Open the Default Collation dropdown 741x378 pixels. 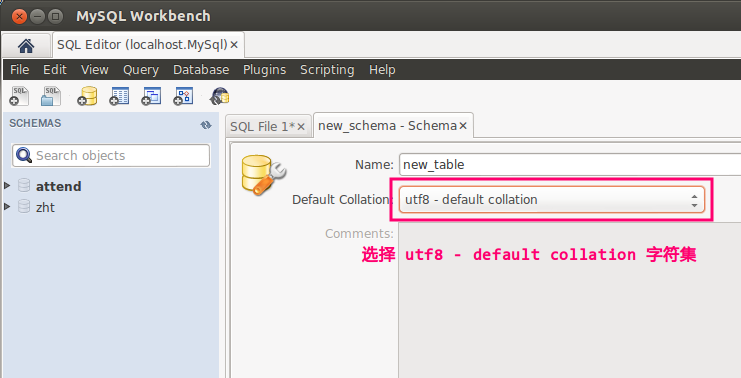[551, 199]
